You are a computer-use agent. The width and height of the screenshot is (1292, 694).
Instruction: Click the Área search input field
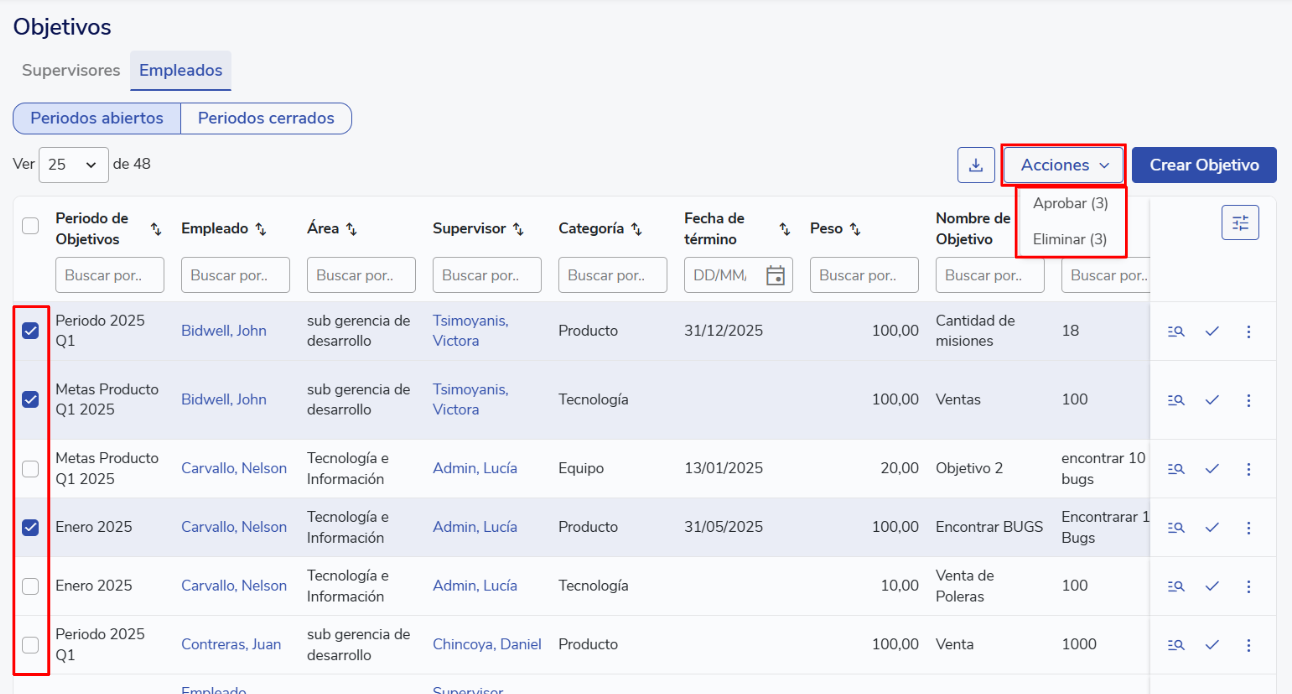pyautogui.click(x=361, y=275)
